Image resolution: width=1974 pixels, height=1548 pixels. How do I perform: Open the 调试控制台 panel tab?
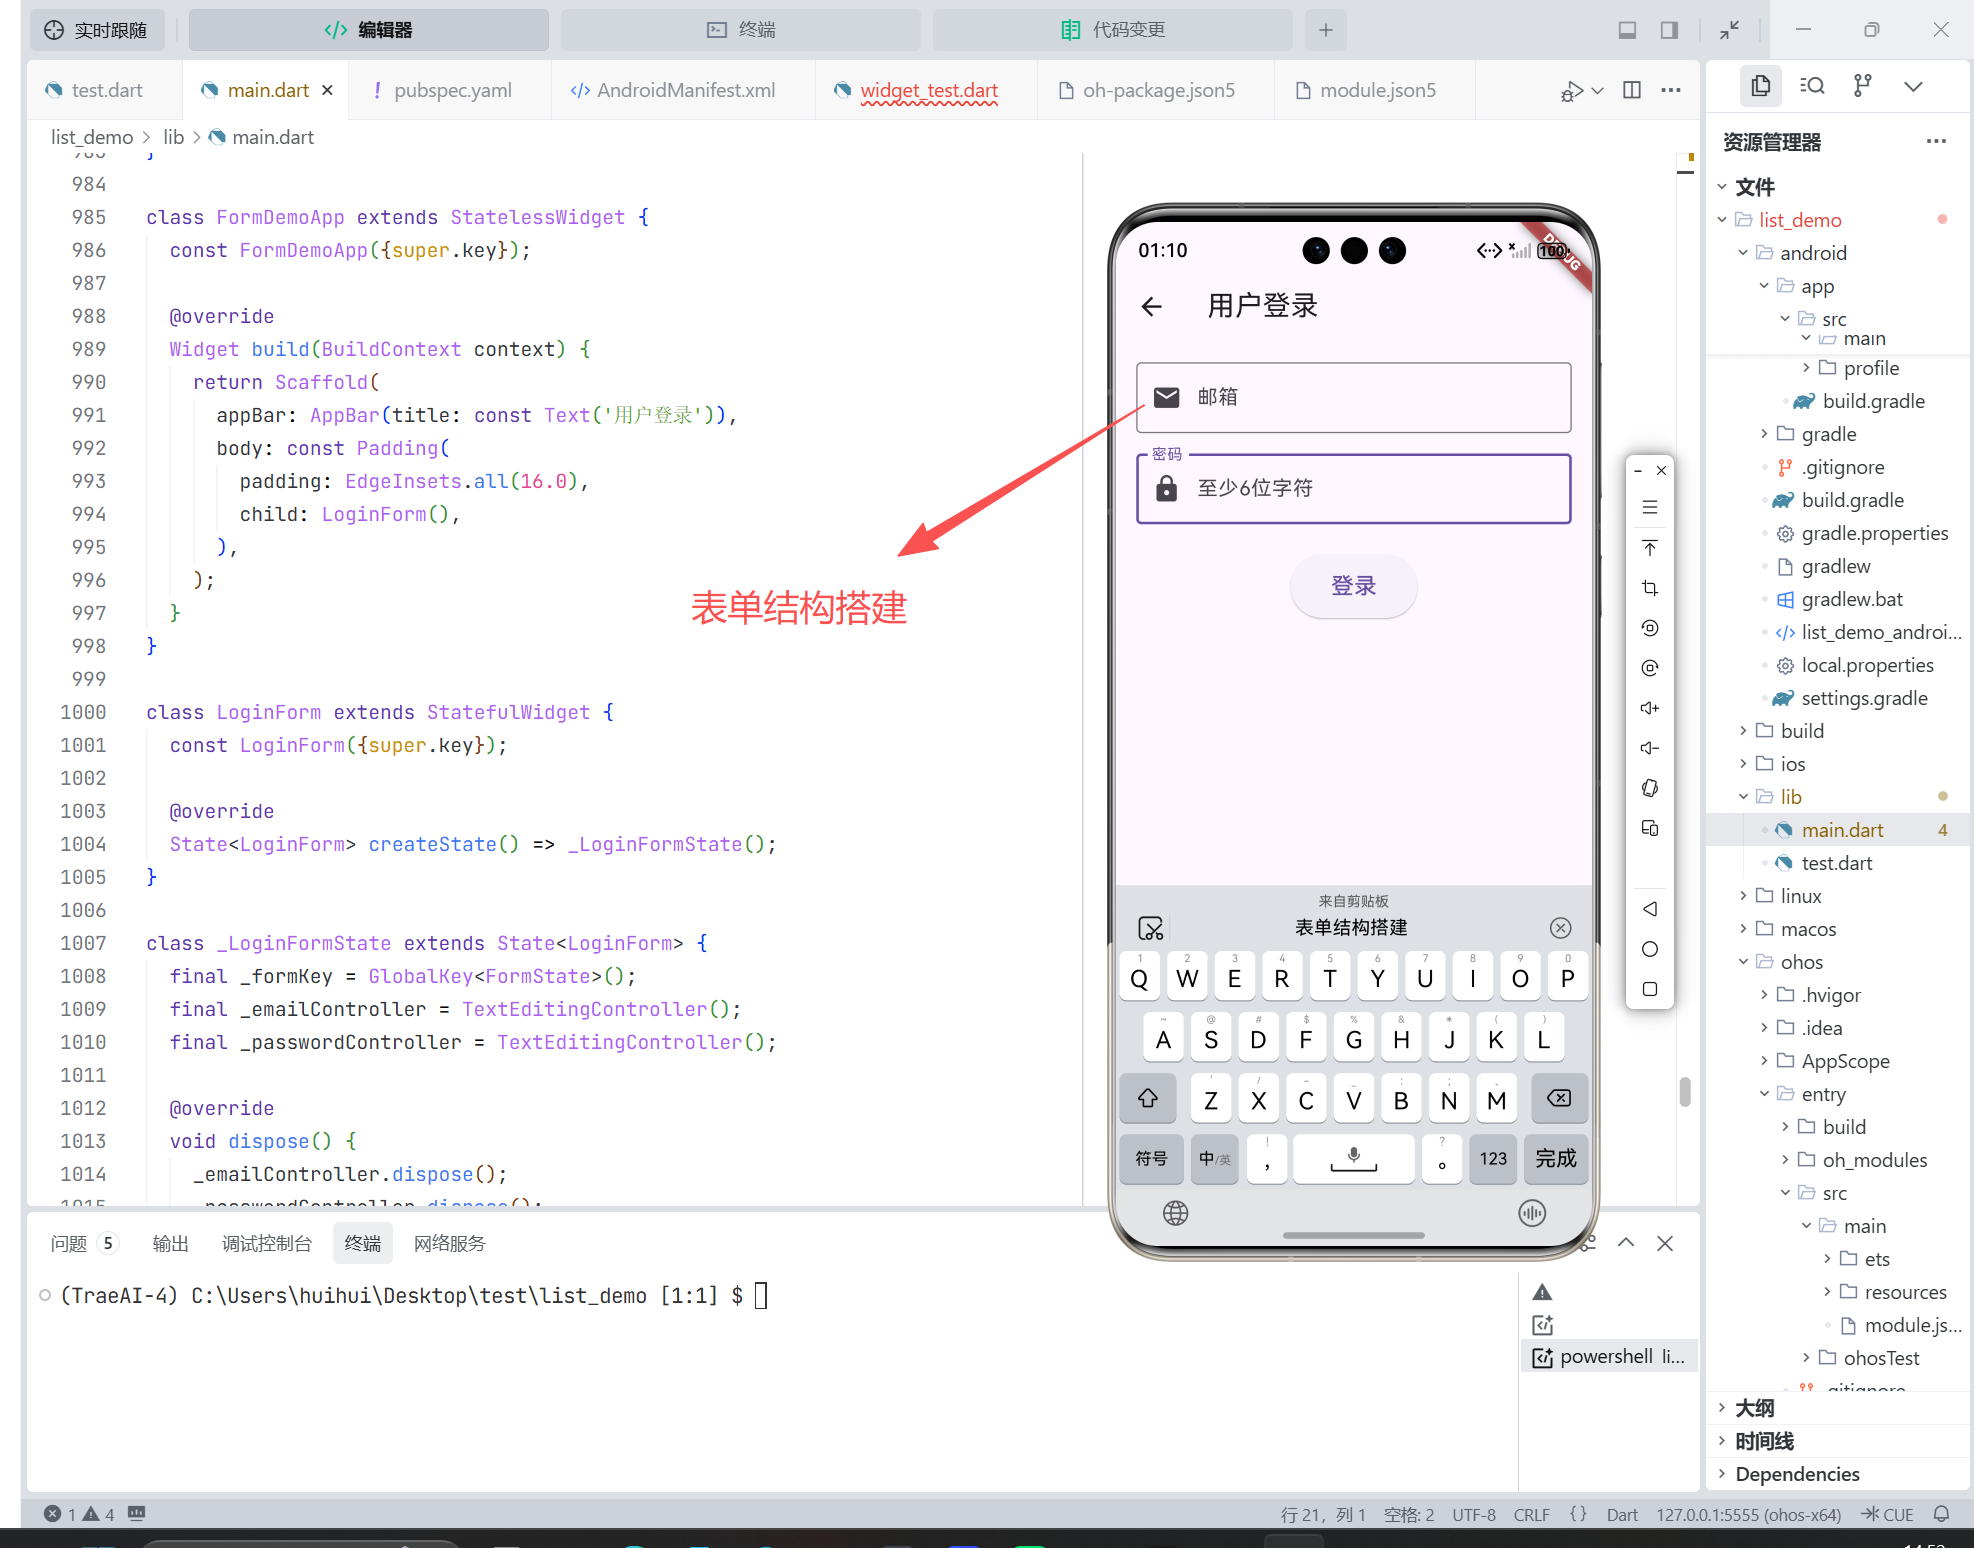point(266,1243)
